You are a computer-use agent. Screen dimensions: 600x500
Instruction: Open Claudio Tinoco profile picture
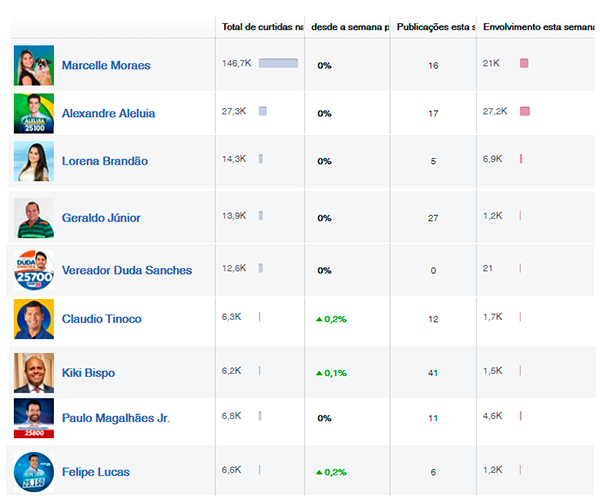(33, 319)
